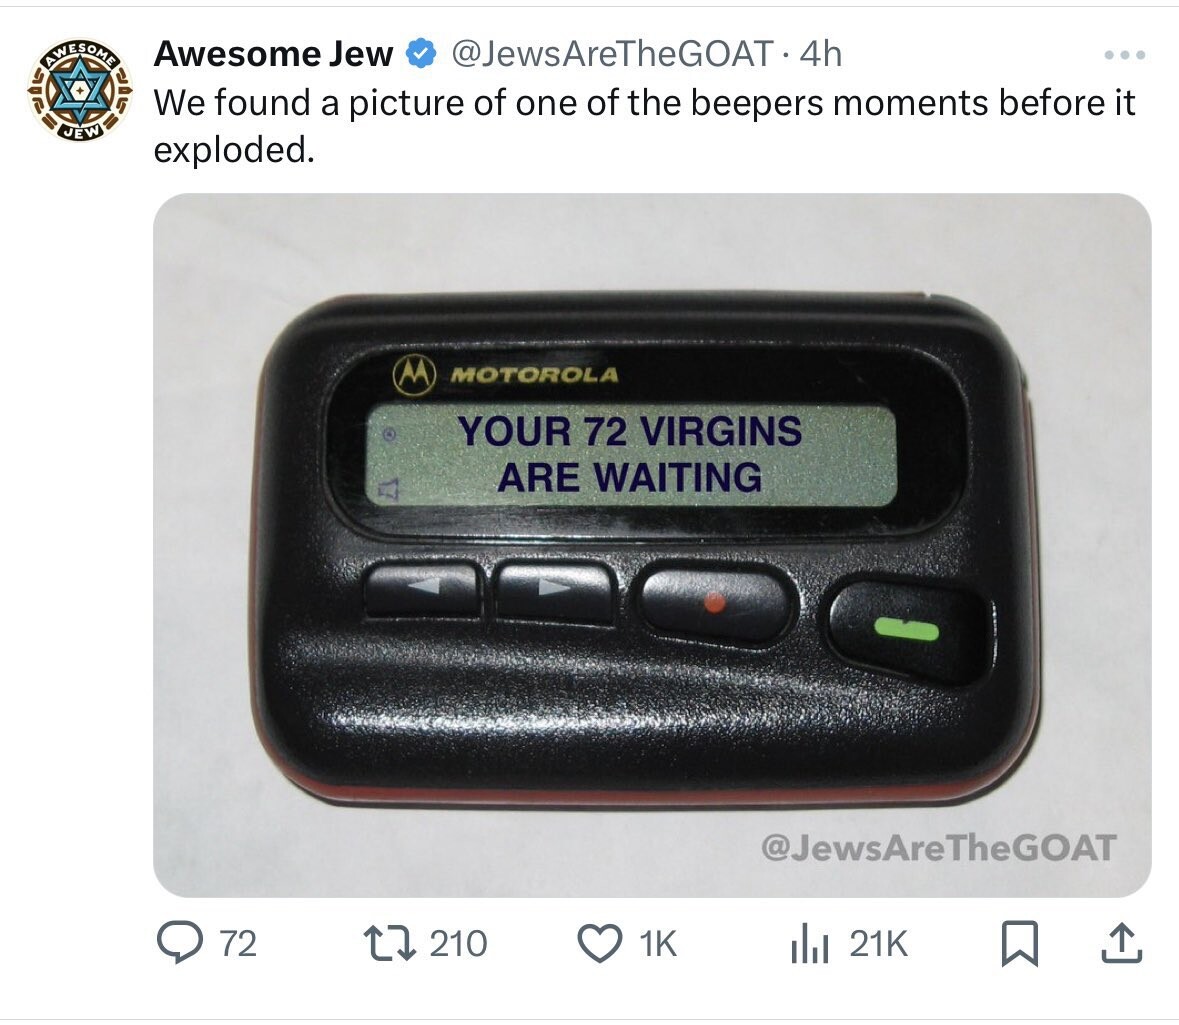The width and height of the screenshot is (1179, 1025).
Task: Open the account's profile avatar
Action: pos(80,92)
